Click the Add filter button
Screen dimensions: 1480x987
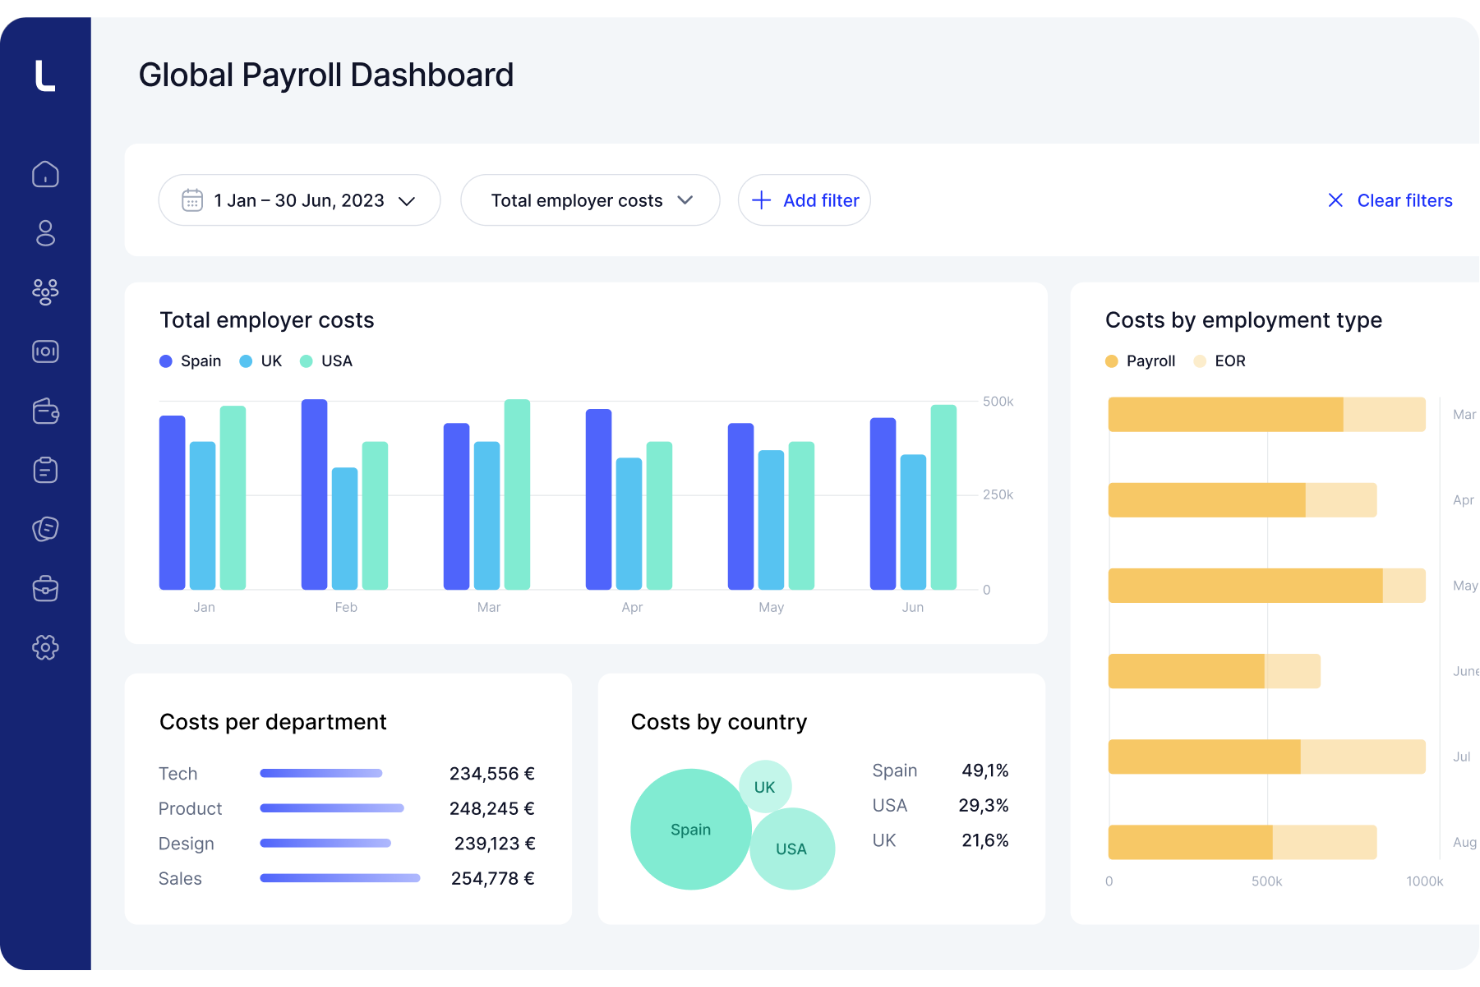coord(804,200)
